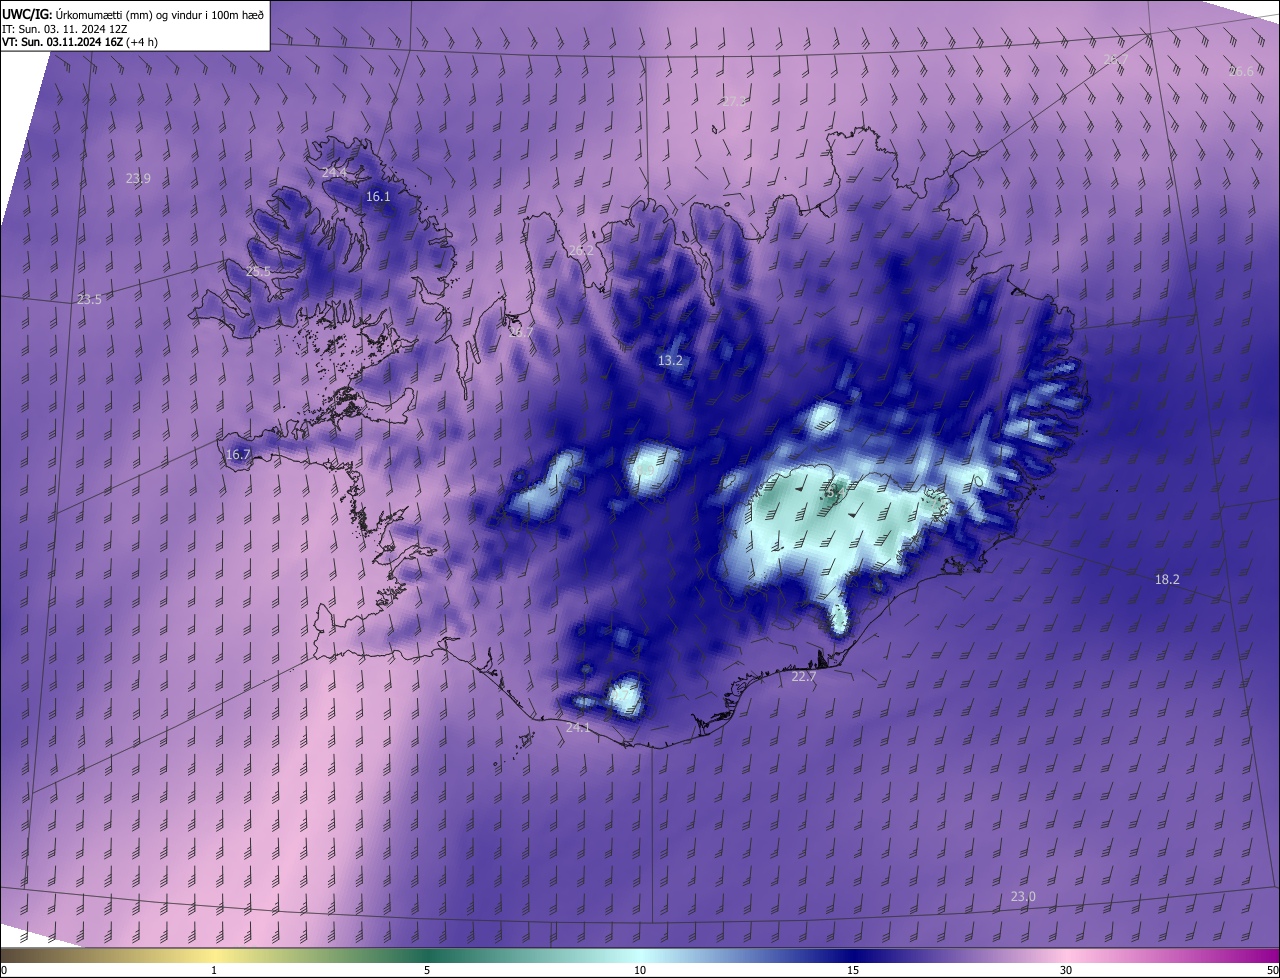The image size is (1280, 978).
Task: Click the 26.6 value label
Action: pos(1240,72)
